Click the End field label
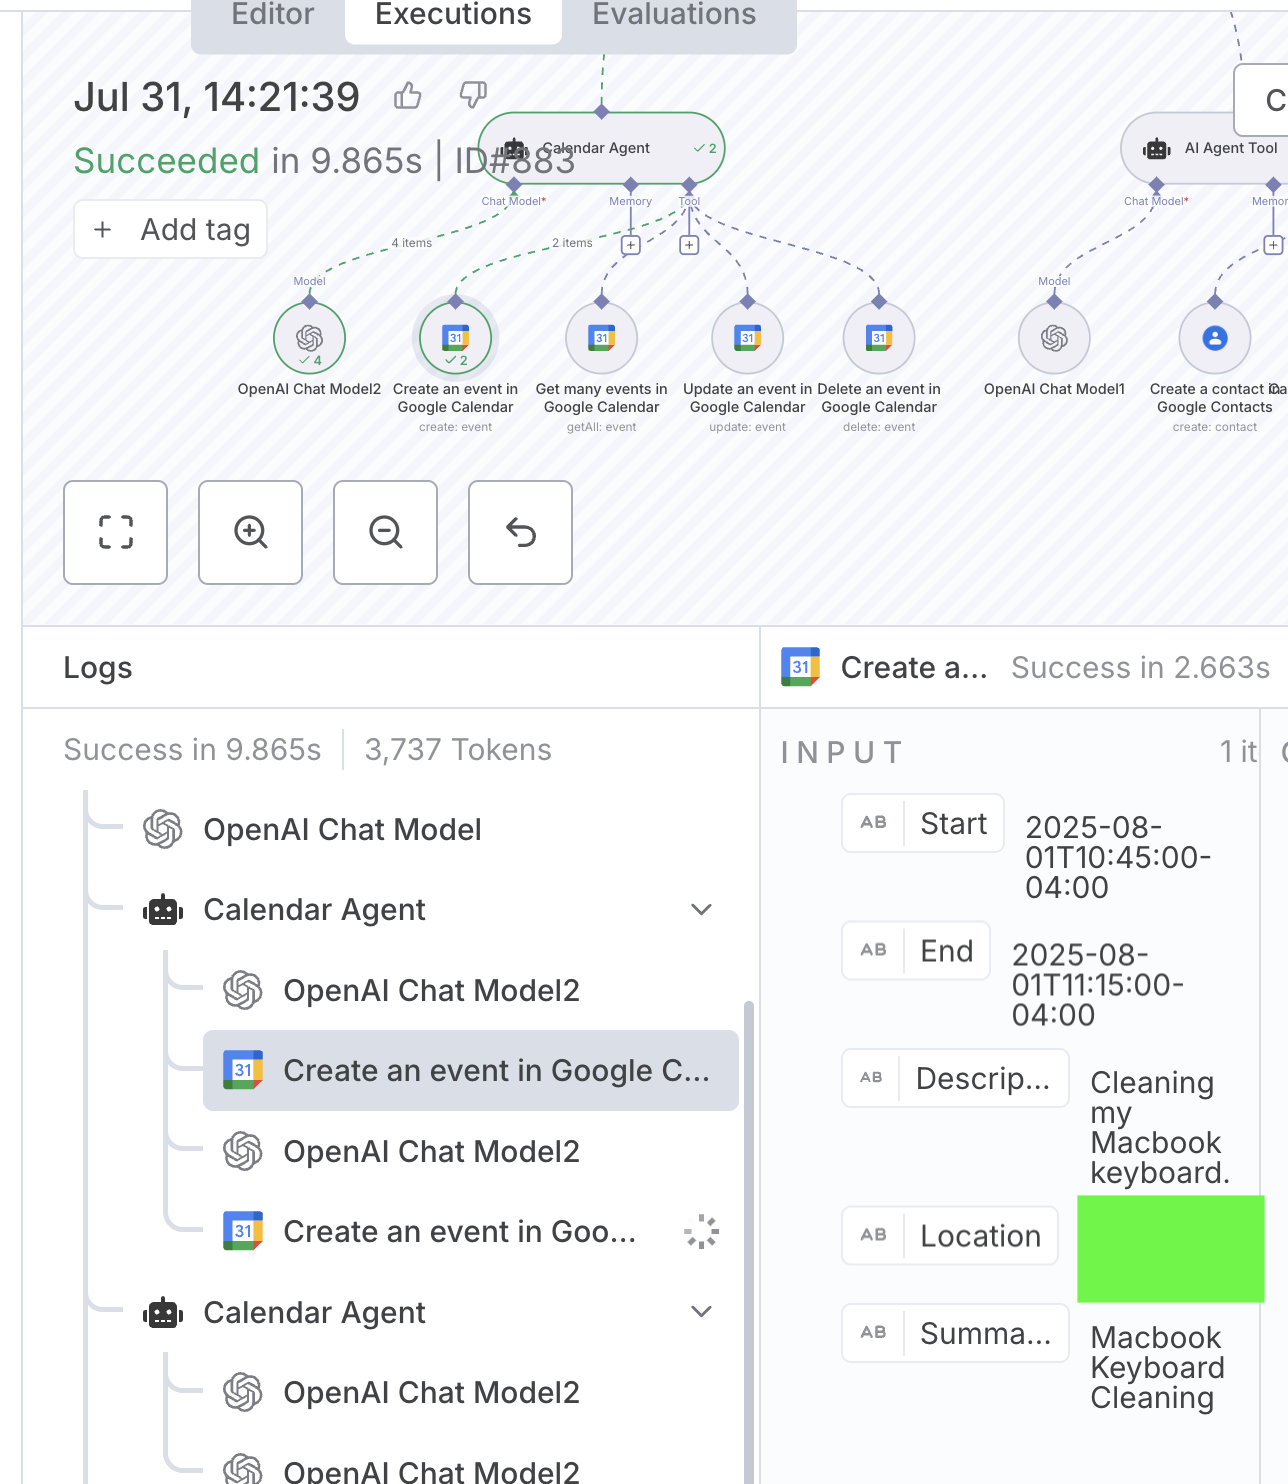The image size is (1288, 1484). click(x=916, y=951)
